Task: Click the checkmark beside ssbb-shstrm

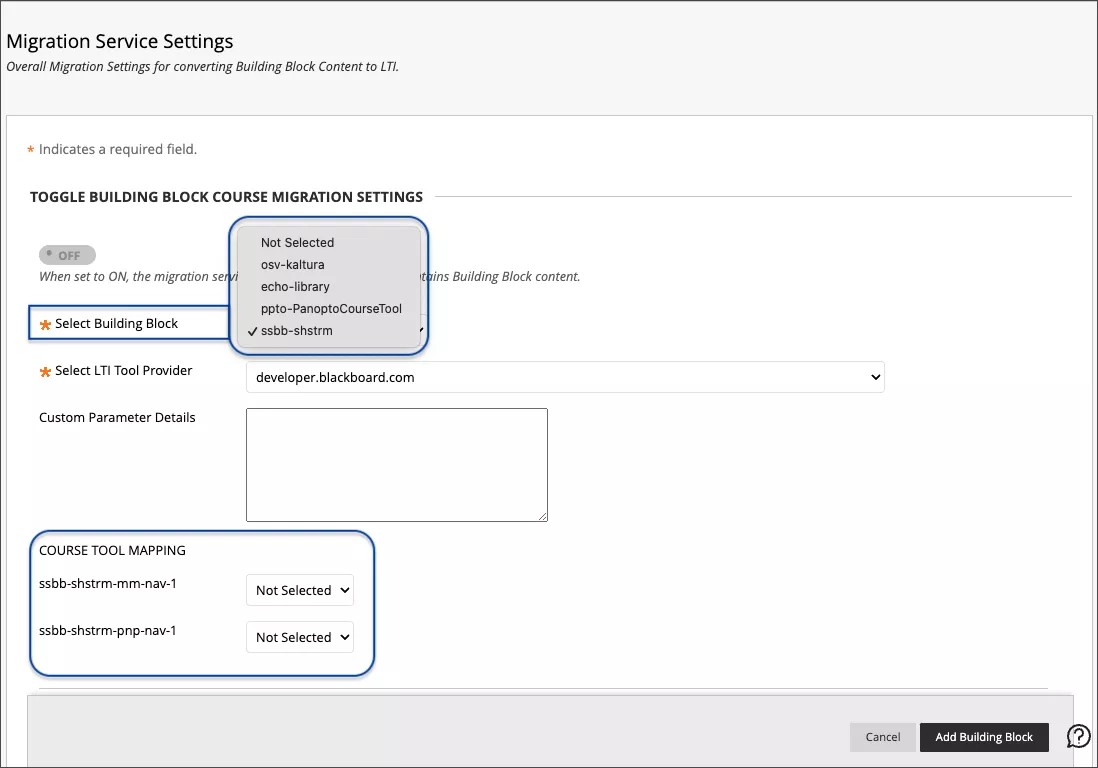Action: [252, 330]
